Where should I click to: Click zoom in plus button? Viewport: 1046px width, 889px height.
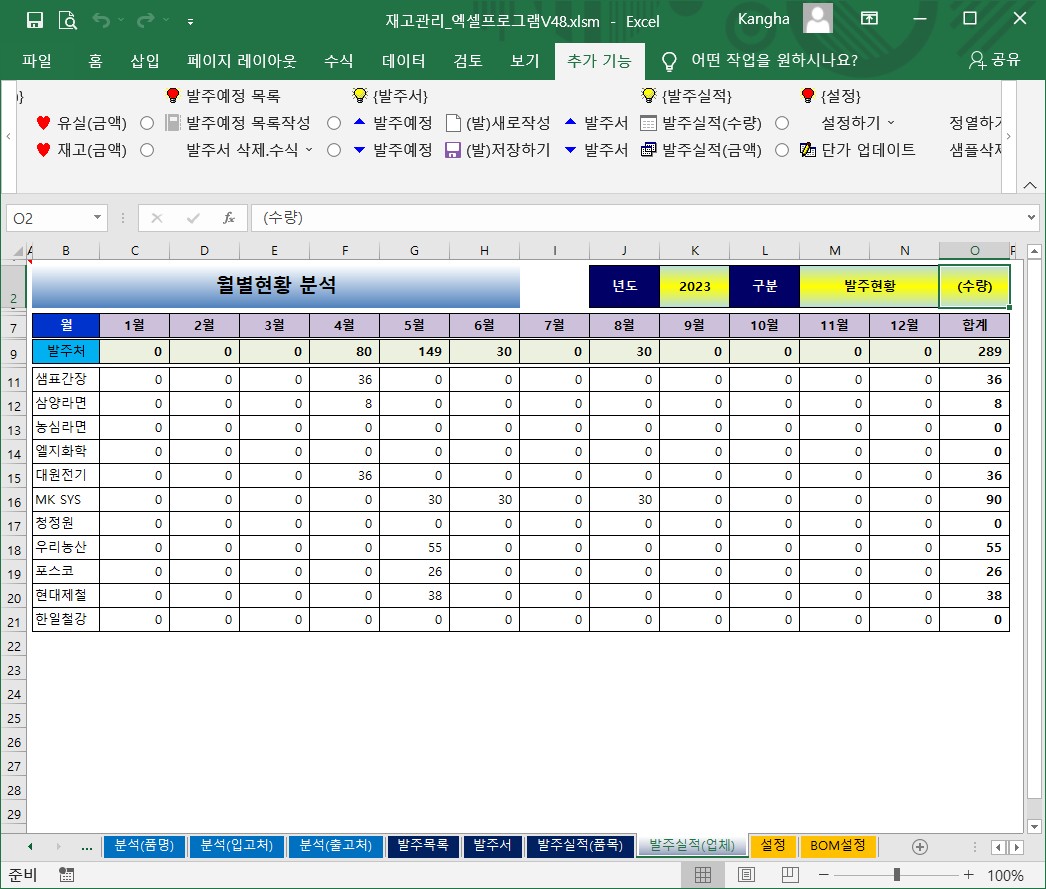(x=969, y=874)
